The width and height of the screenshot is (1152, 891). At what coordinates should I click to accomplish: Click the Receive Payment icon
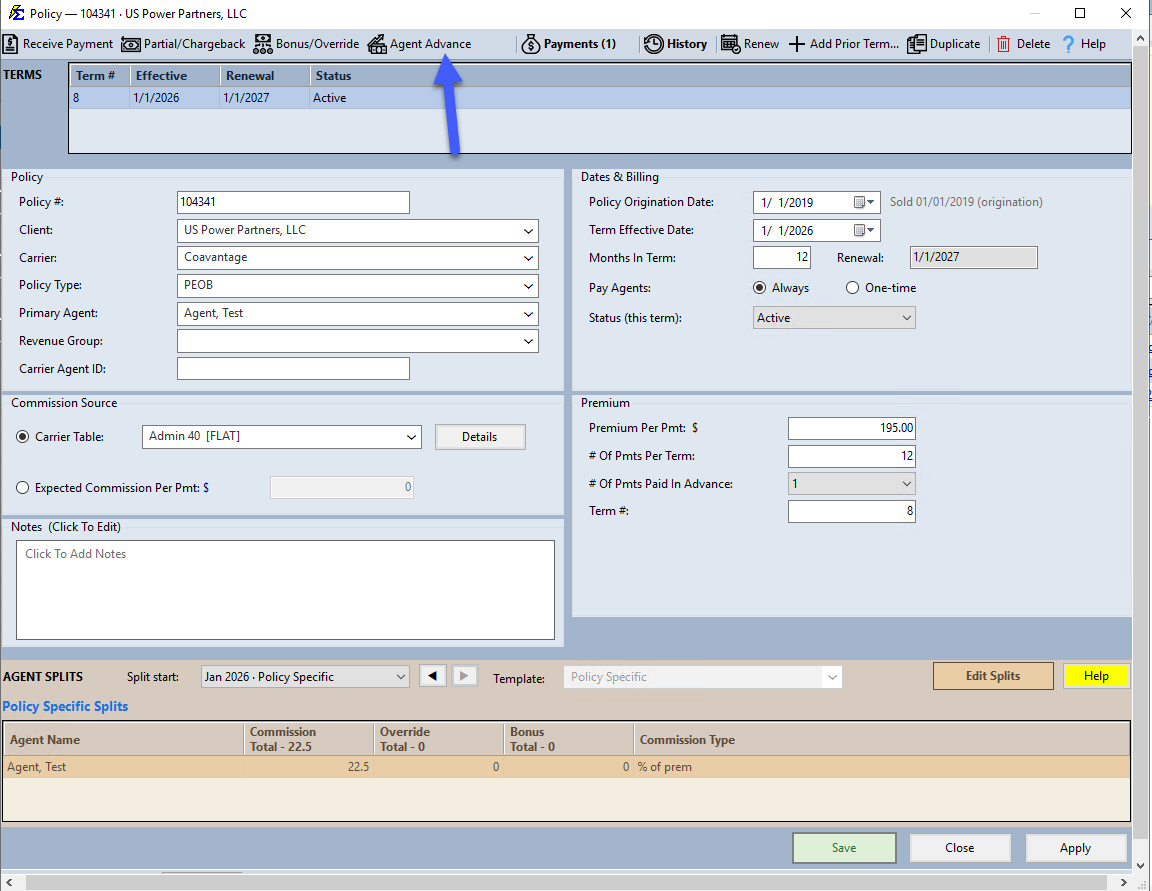point(10,44)
